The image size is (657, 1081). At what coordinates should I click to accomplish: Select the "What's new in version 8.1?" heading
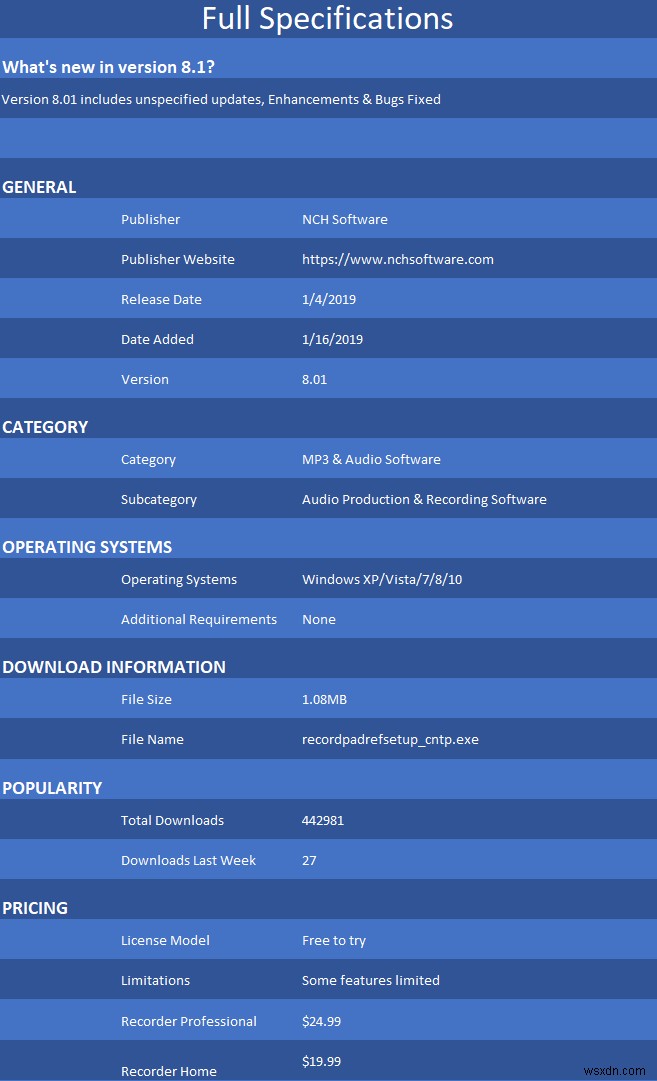click(x=108, y=67)
